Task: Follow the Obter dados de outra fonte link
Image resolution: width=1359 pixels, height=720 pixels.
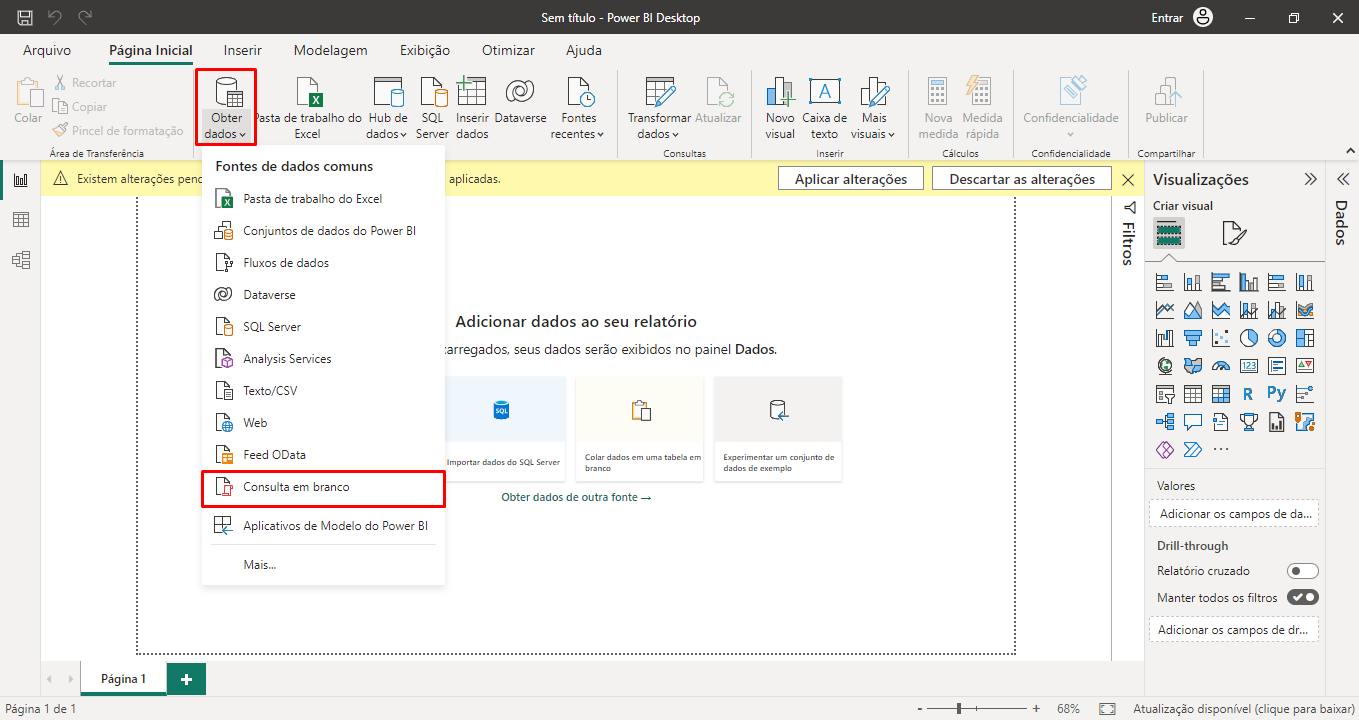Action: (576, 497)
